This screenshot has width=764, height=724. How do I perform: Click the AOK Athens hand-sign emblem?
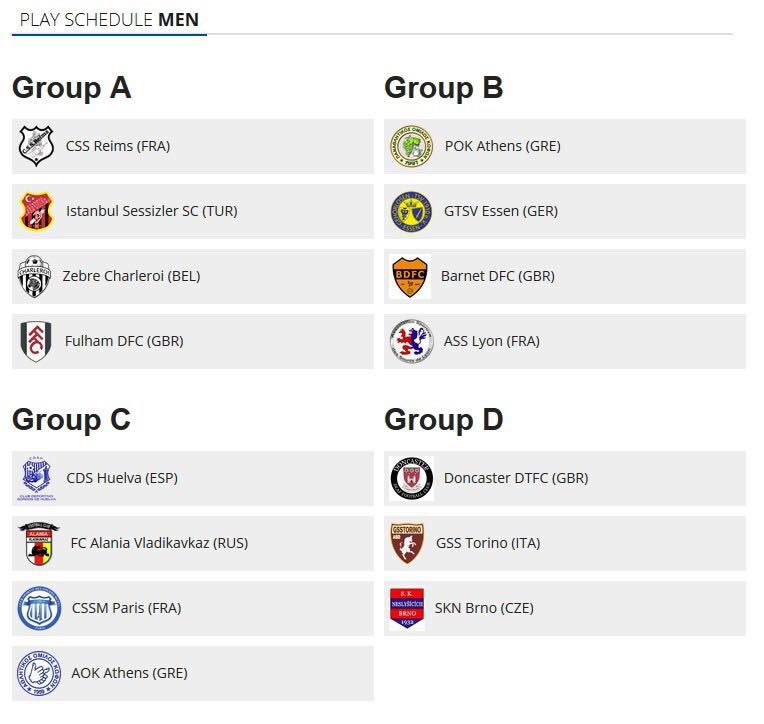(x=39, y=673)
